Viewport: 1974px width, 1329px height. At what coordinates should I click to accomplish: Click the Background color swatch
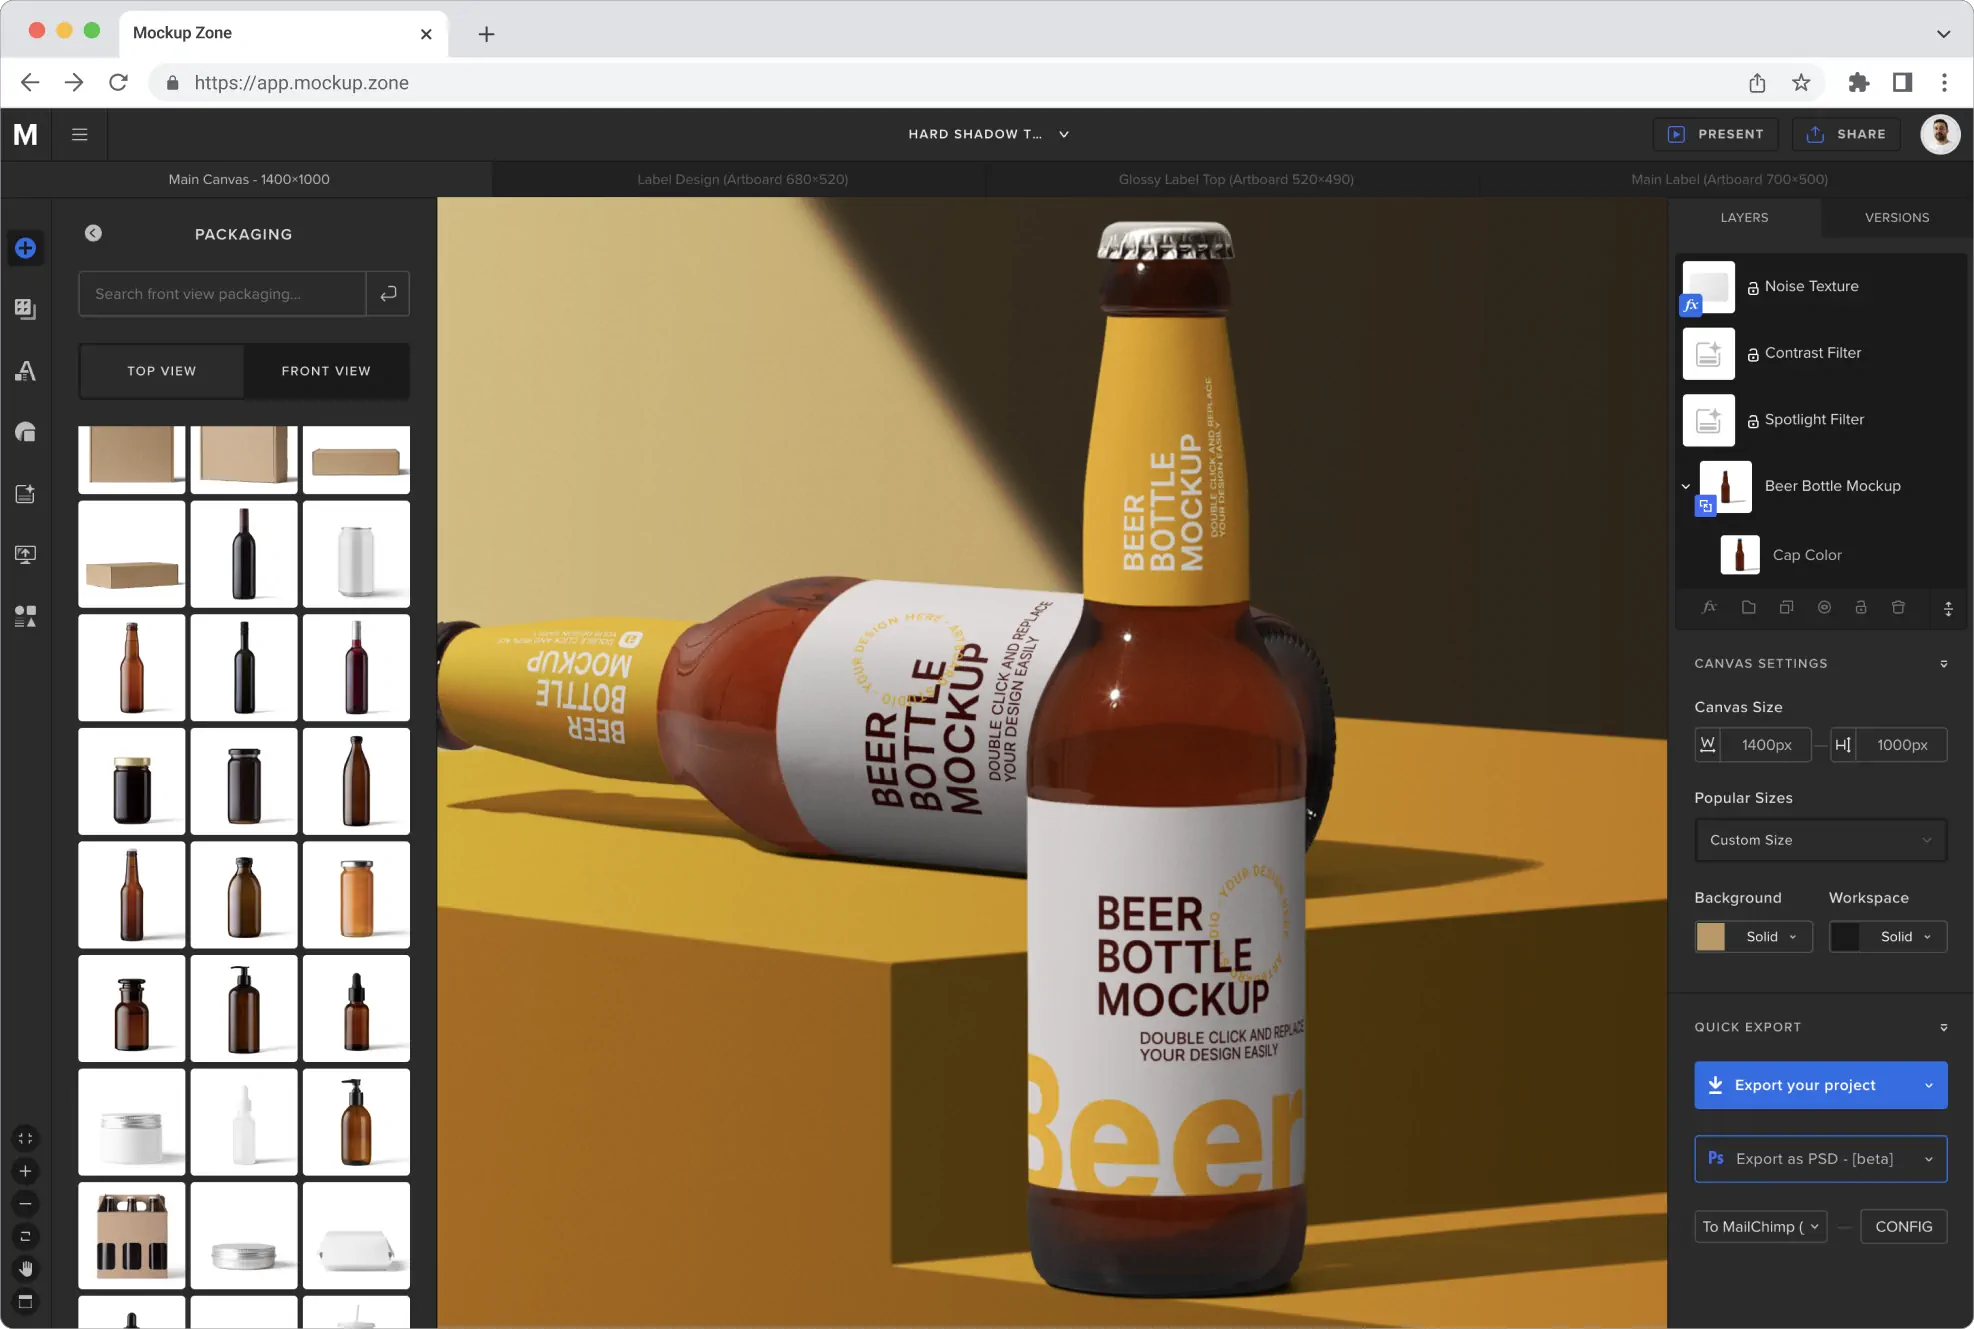coord(1711,937)
